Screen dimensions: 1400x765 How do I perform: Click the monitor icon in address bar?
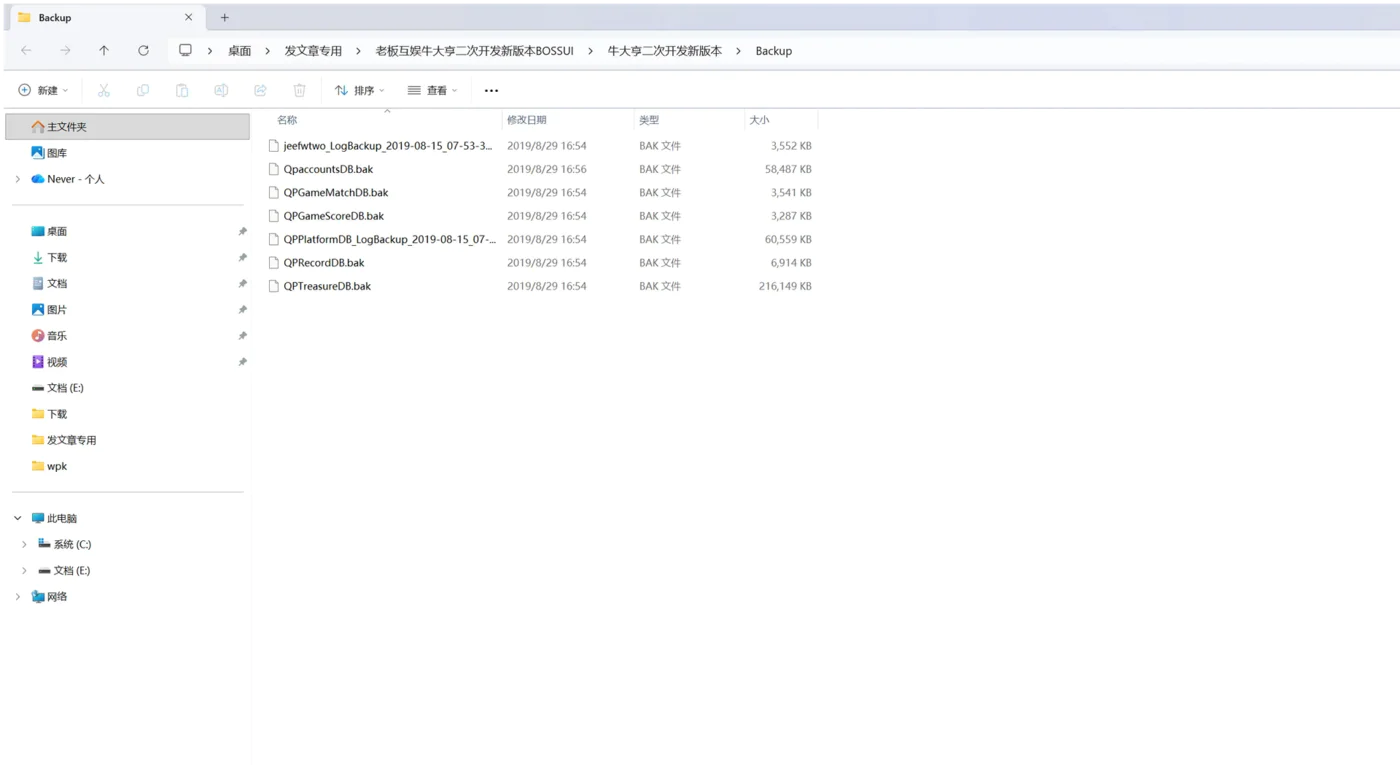(x=185, y=51)
